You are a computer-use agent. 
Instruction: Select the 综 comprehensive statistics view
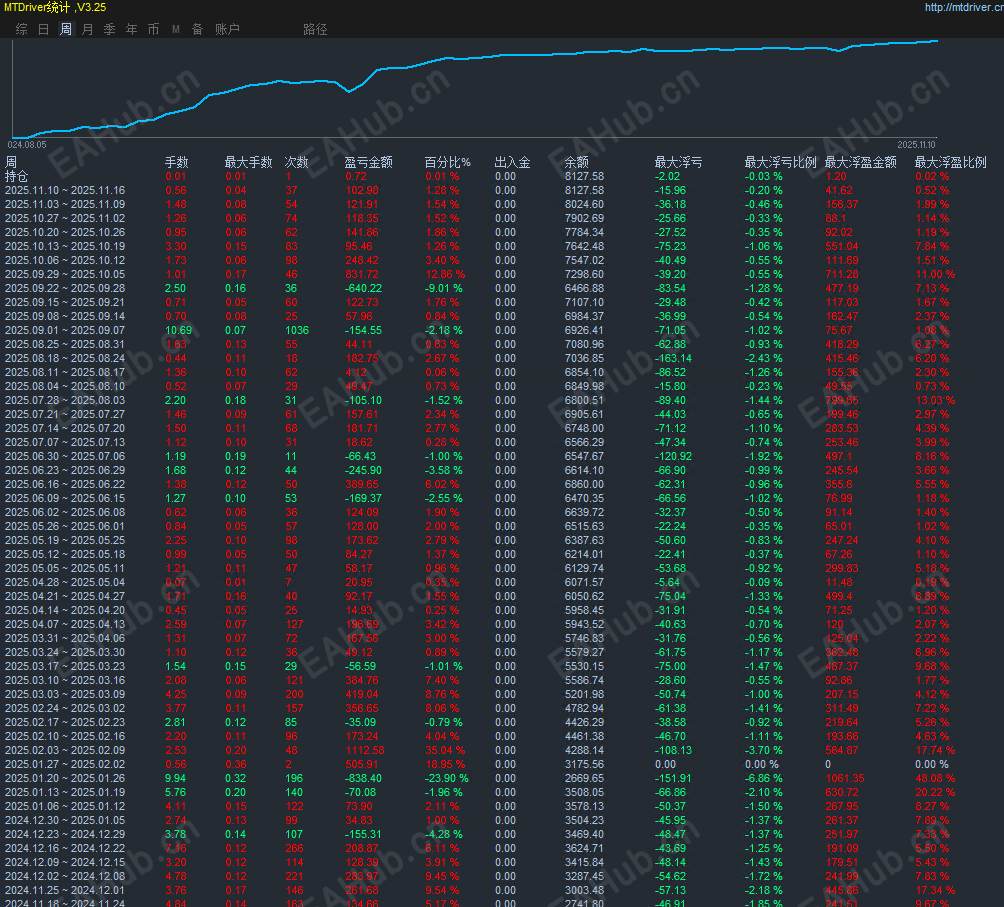(20, 29)
